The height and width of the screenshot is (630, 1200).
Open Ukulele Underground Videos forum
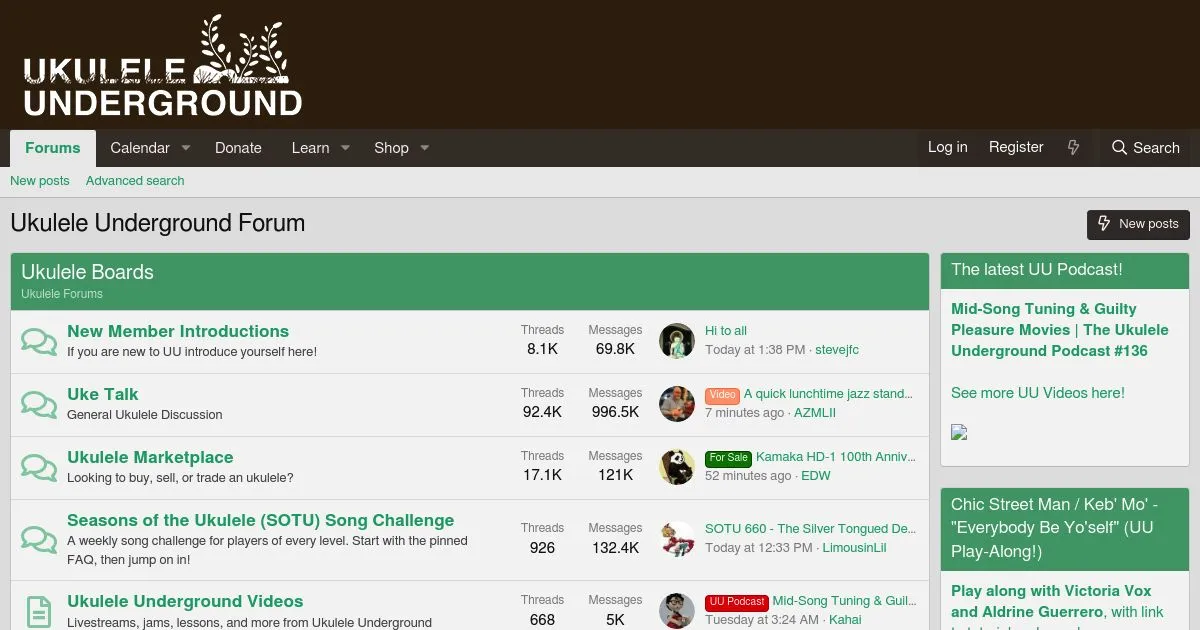(x=185, y=601)
